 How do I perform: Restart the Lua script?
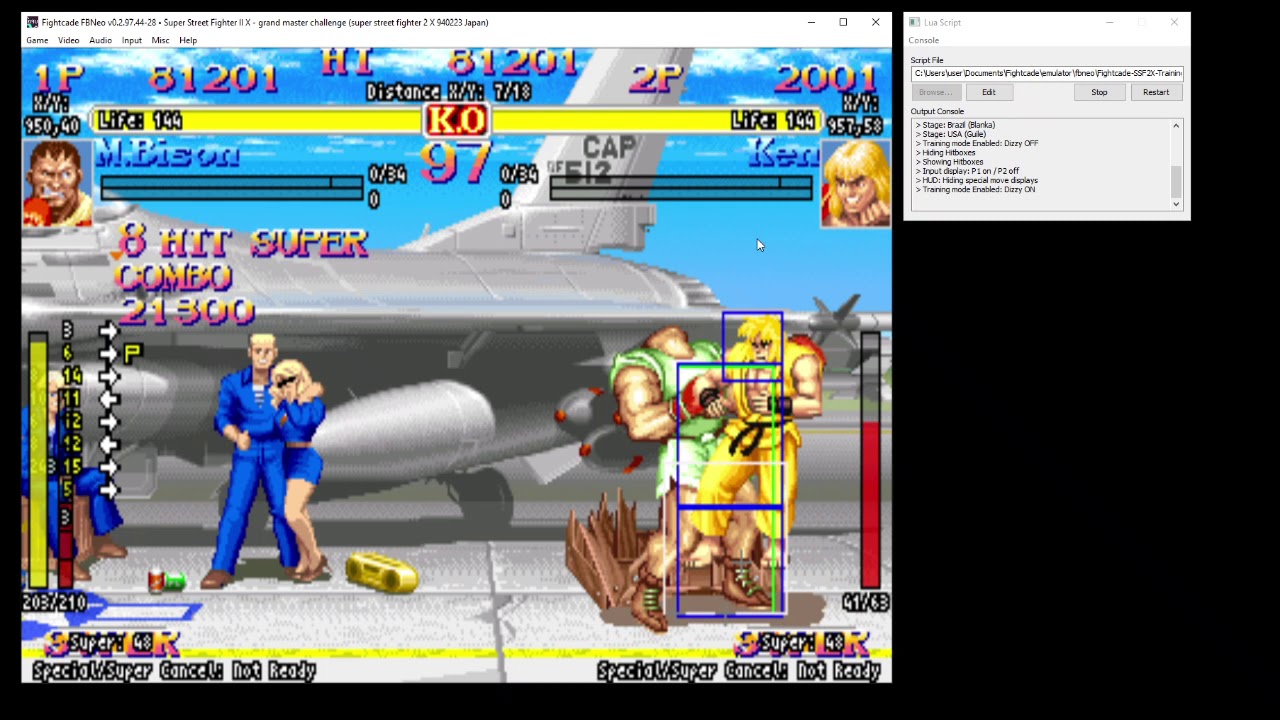[x=1156, y=92]
